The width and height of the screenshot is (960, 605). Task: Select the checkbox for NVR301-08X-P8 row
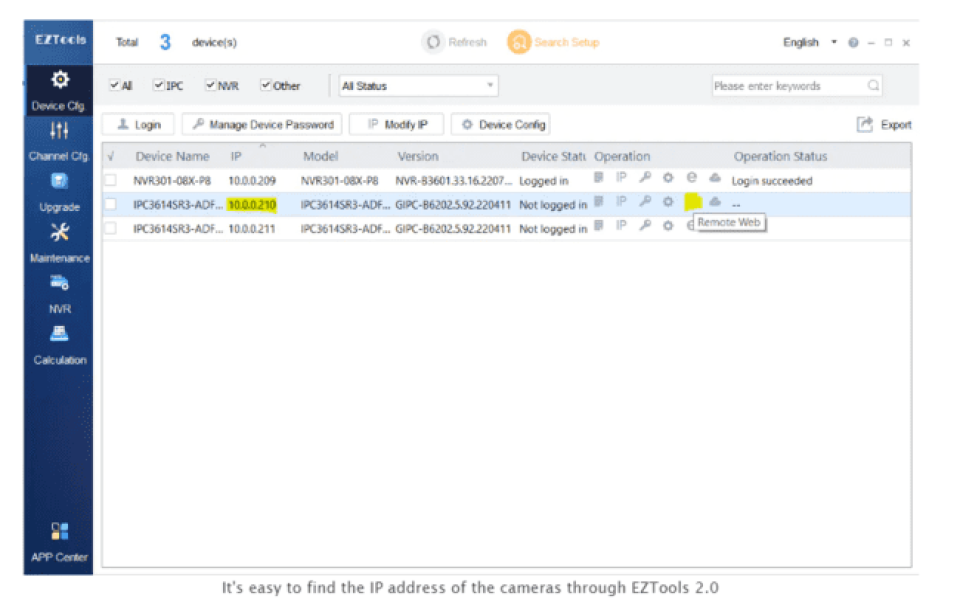[x=111, y=181]
